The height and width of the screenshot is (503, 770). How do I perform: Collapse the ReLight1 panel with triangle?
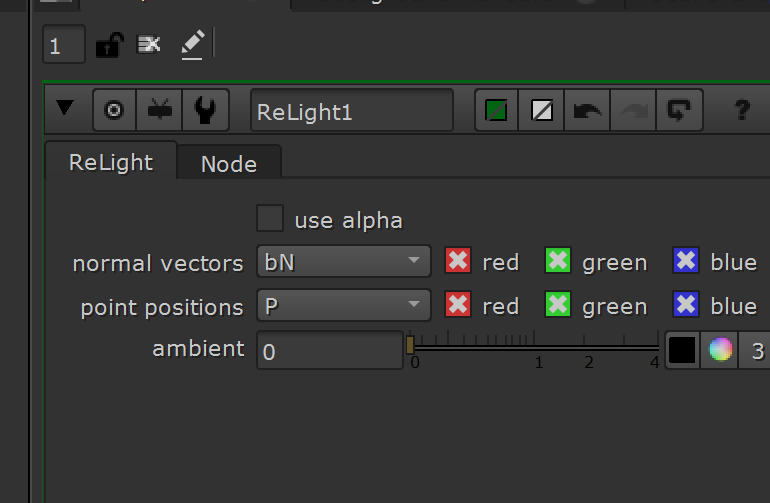65,108
